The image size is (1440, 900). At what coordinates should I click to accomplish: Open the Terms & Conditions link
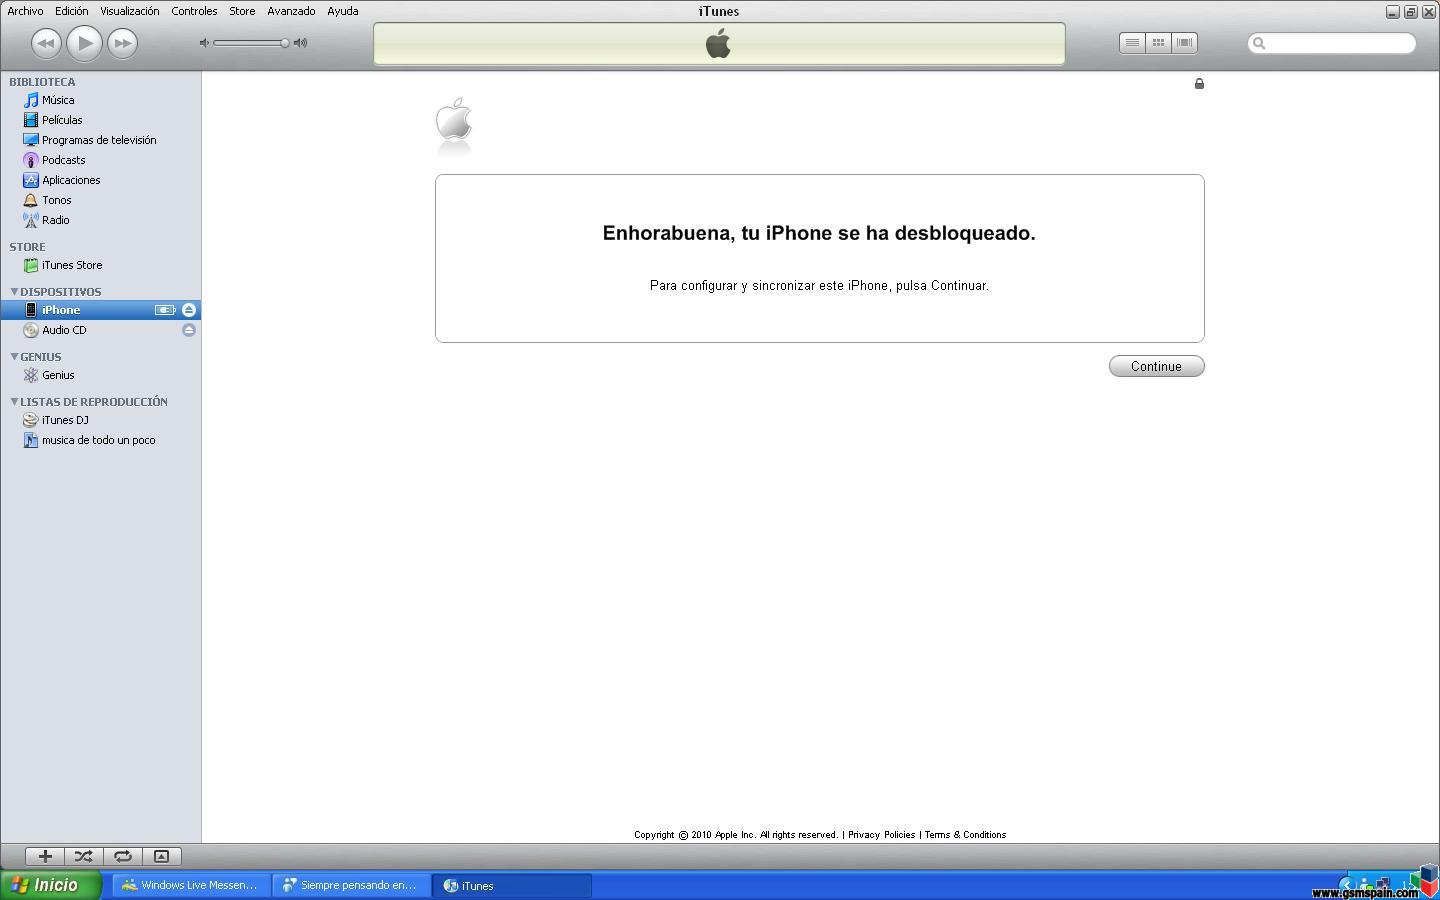[965, 835]
